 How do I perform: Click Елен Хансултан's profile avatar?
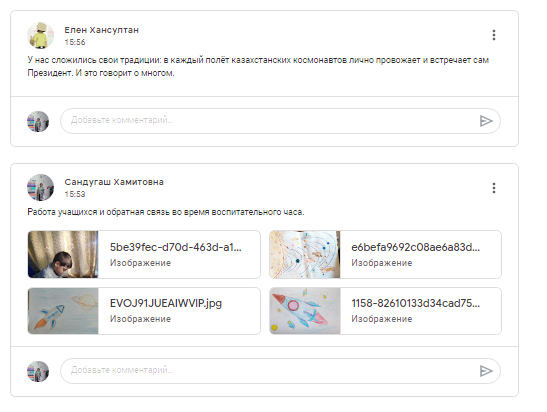click(x=40, y=36)
